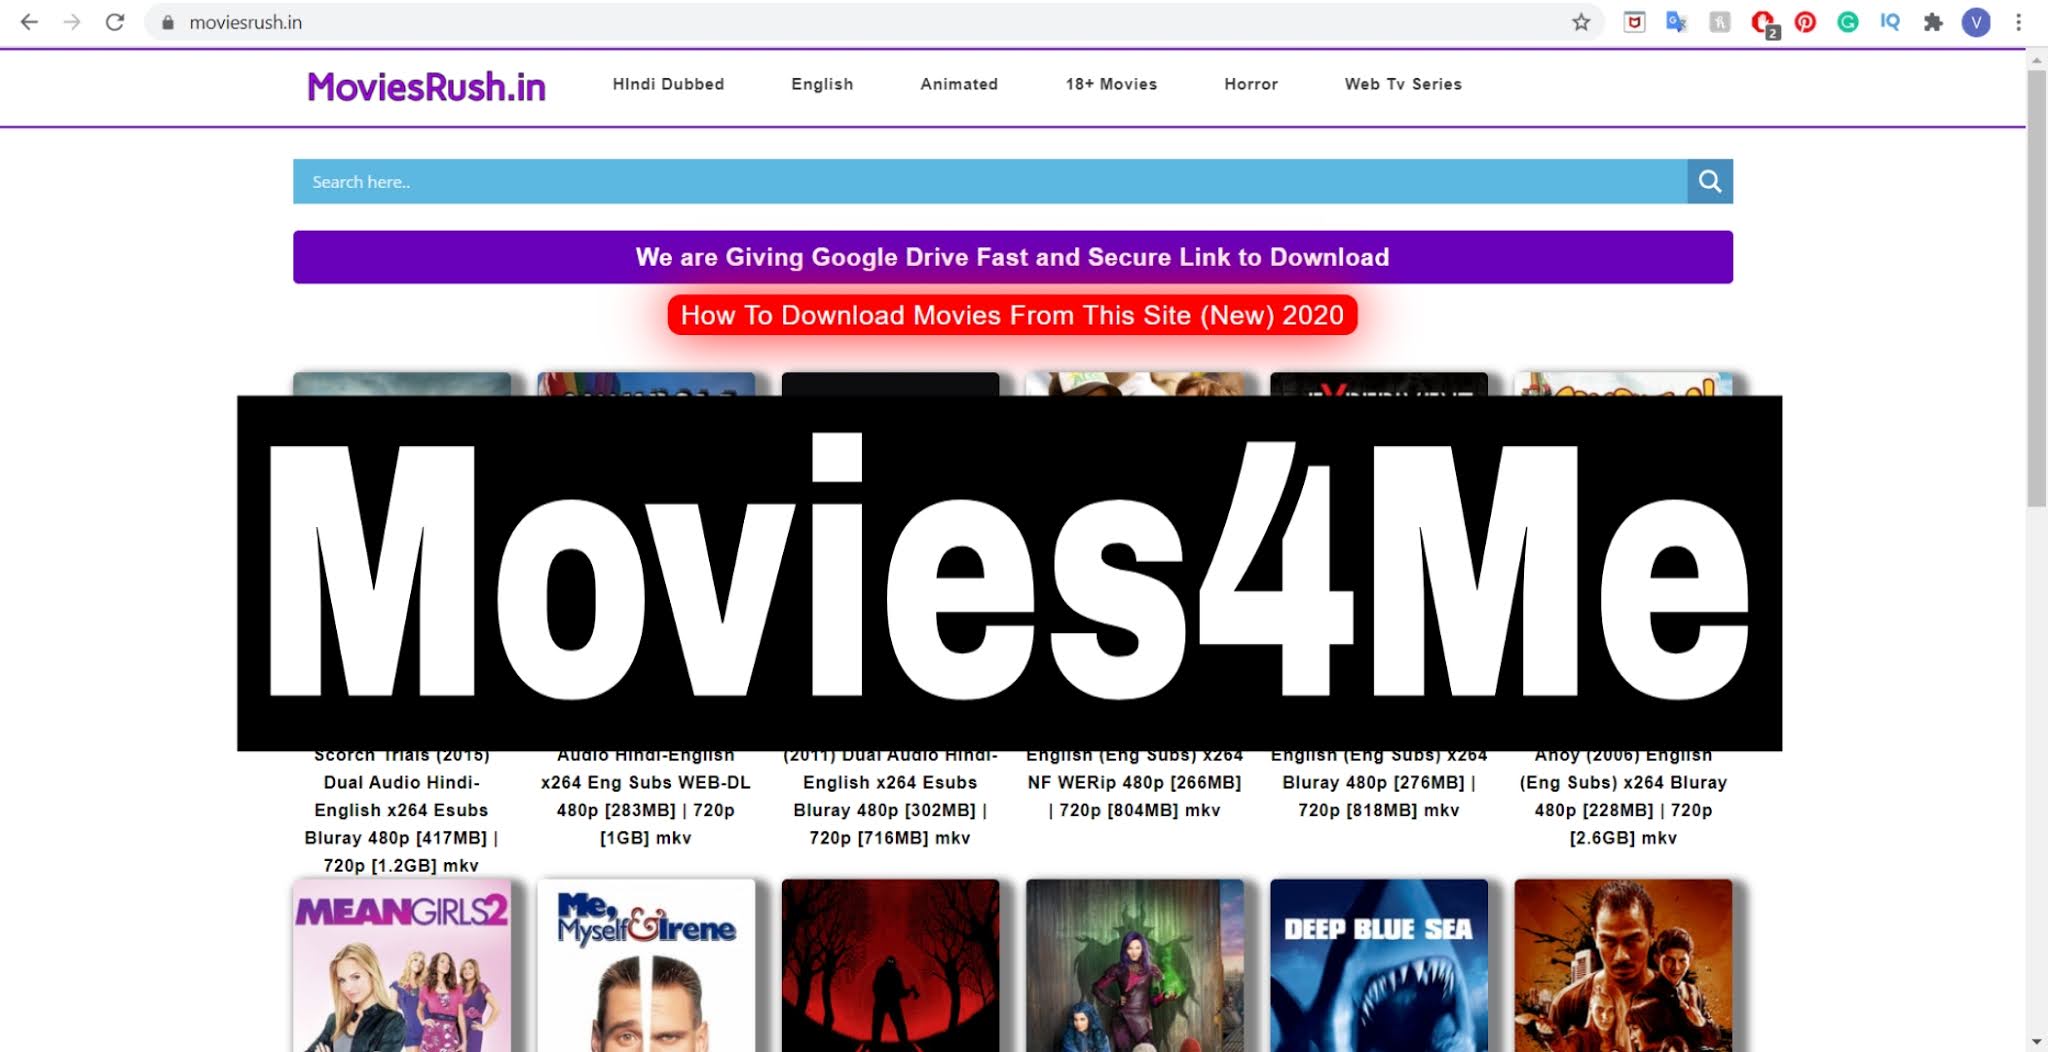Screen dimensions: 2048x1052
Task: Click the purple Google Drive link banner
Action: (x=1013, y=257)
